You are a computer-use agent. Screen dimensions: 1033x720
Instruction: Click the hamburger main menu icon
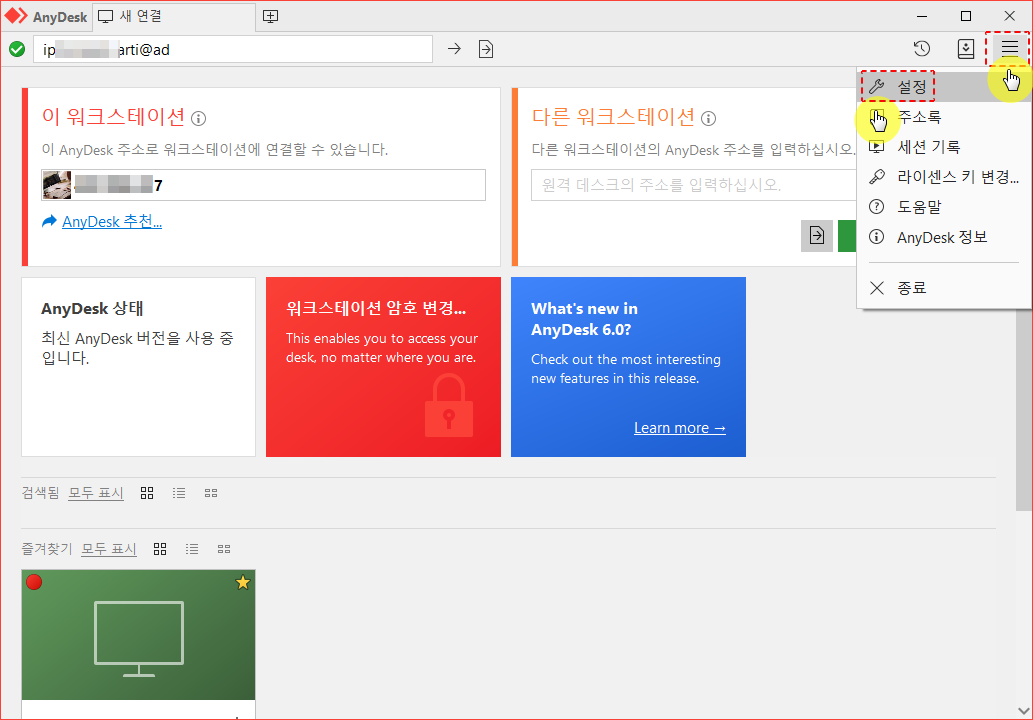click(x=1009, y=48)
